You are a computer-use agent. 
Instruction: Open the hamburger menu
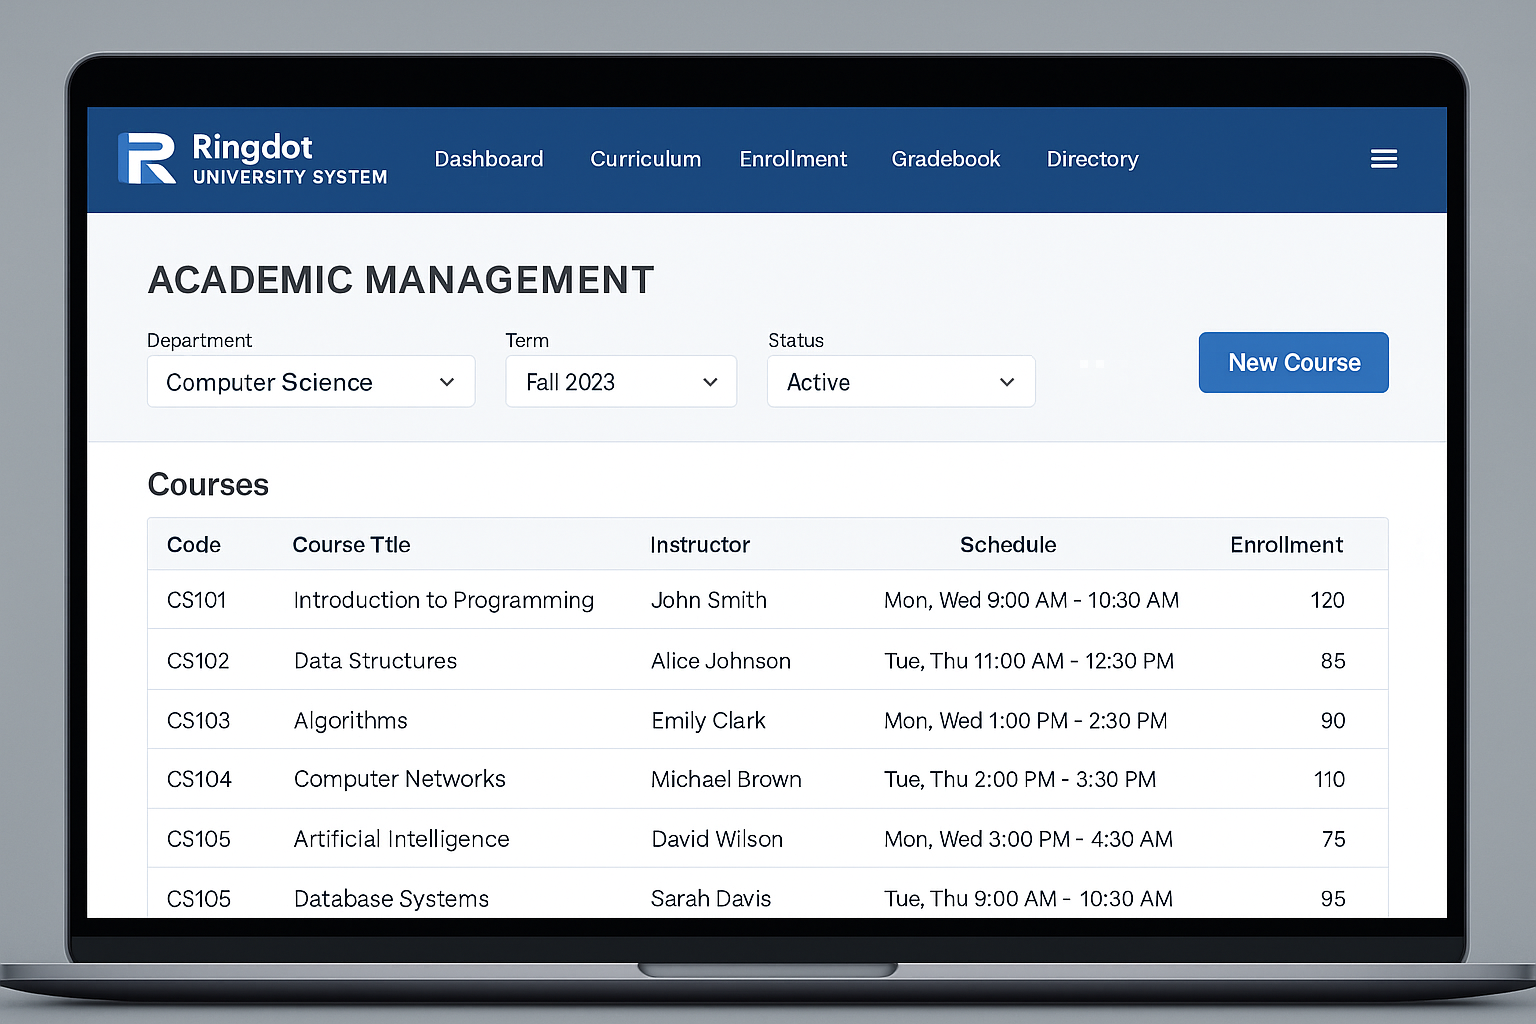1384,158
